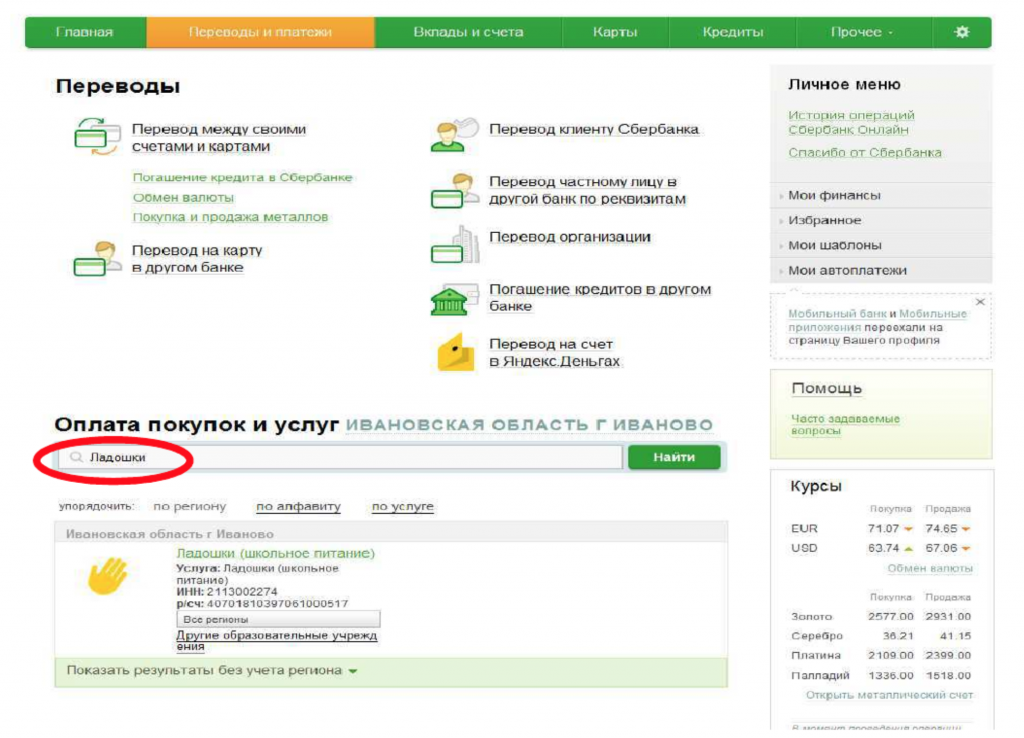
Task: Click the organization transfer building icon
Action: [x=454, y=245]
